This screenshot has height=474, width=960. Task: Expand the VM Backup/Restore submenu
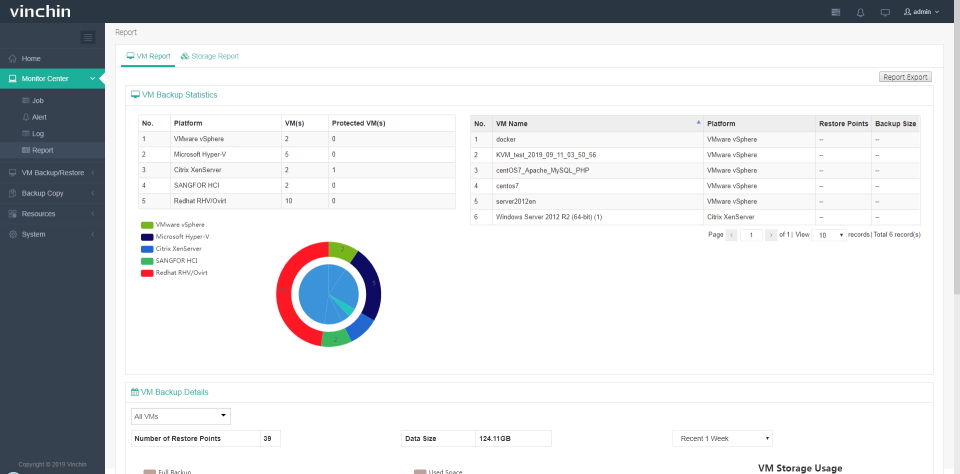coord(92,173)
